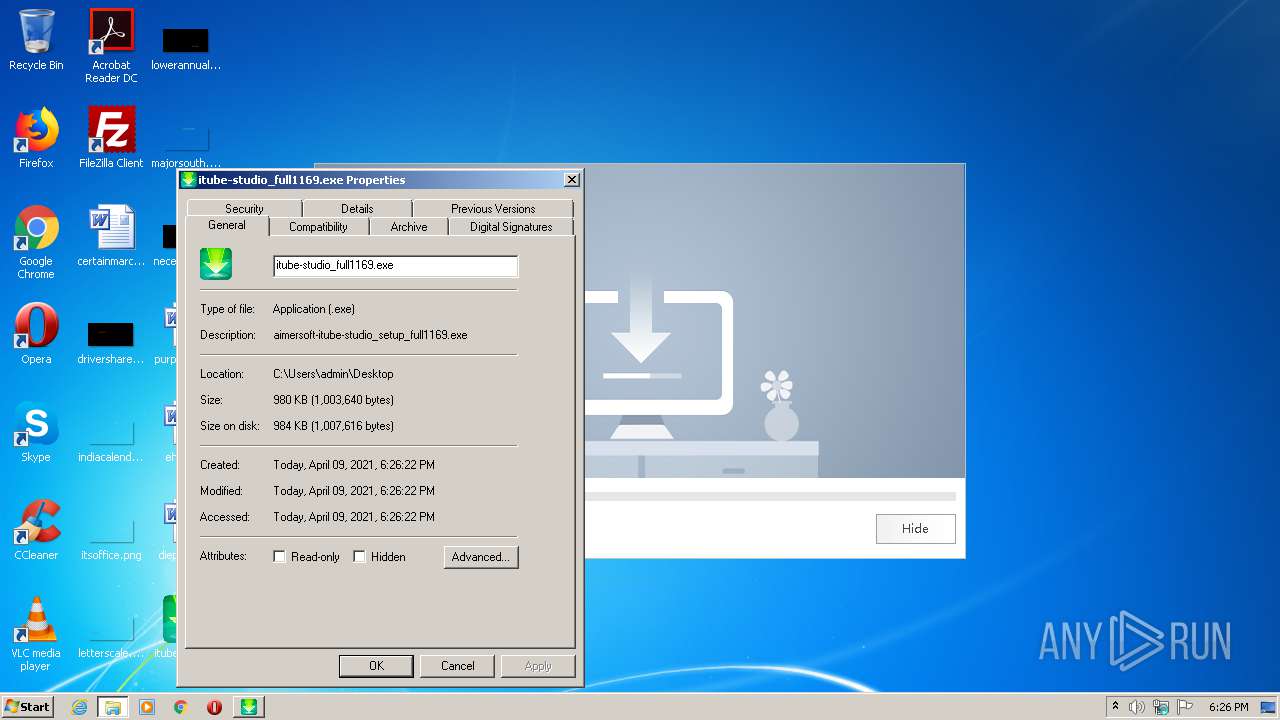Show hidden system tray icons
This screenshot has width=1280, height=720.
(x=1115, y=707)
